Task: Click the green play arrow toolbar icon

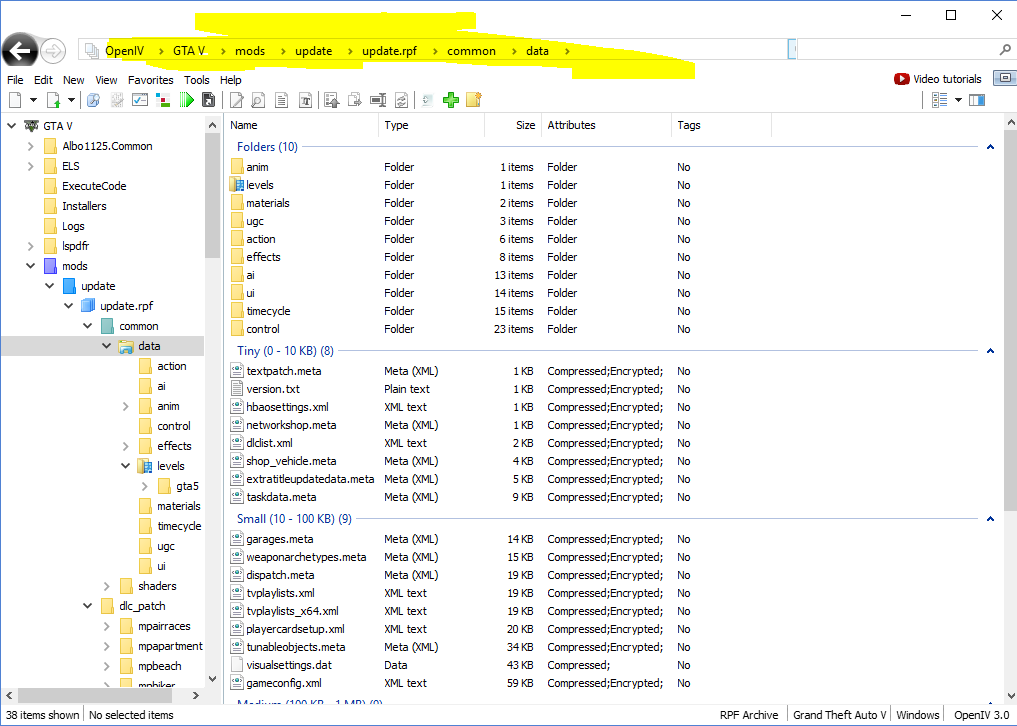Action: (x=186, y=100)
